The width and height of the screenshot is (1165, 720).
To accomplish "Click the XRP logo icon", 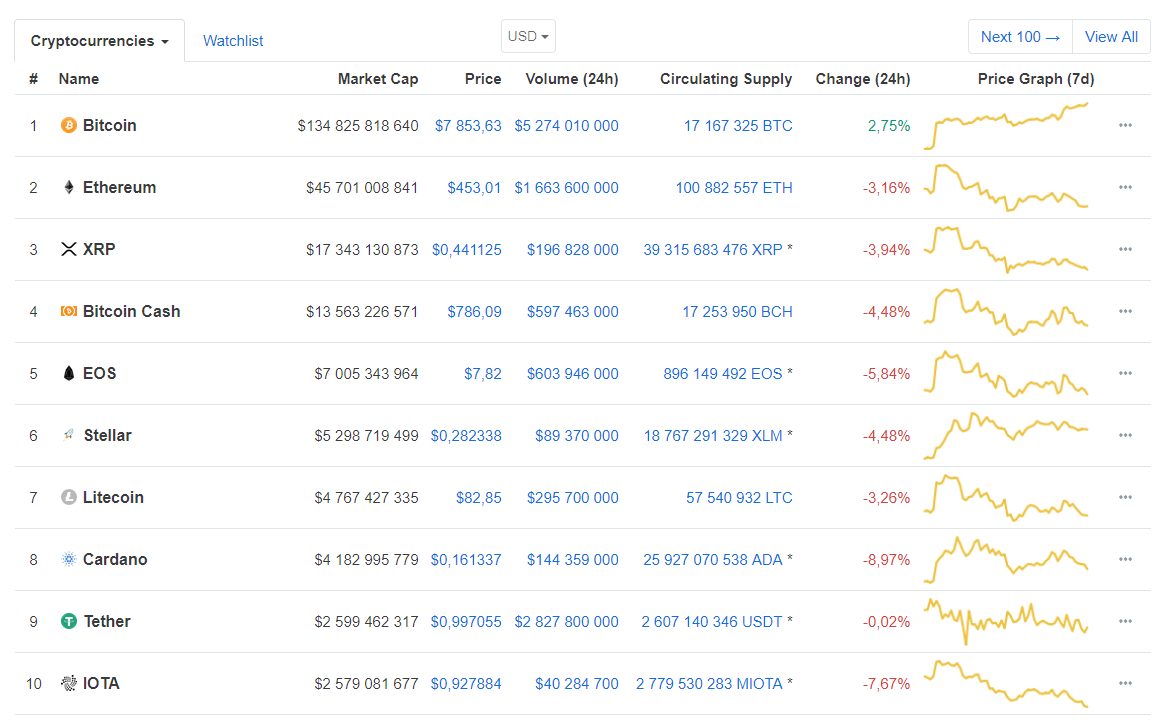I will 68,250.
